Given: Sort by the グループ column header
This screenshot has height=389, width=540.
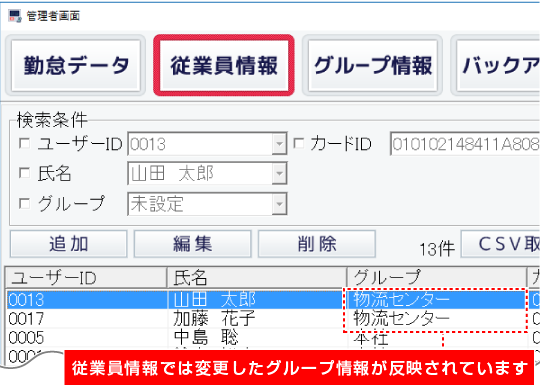Looking at the screenshot, I should point(437,277).
